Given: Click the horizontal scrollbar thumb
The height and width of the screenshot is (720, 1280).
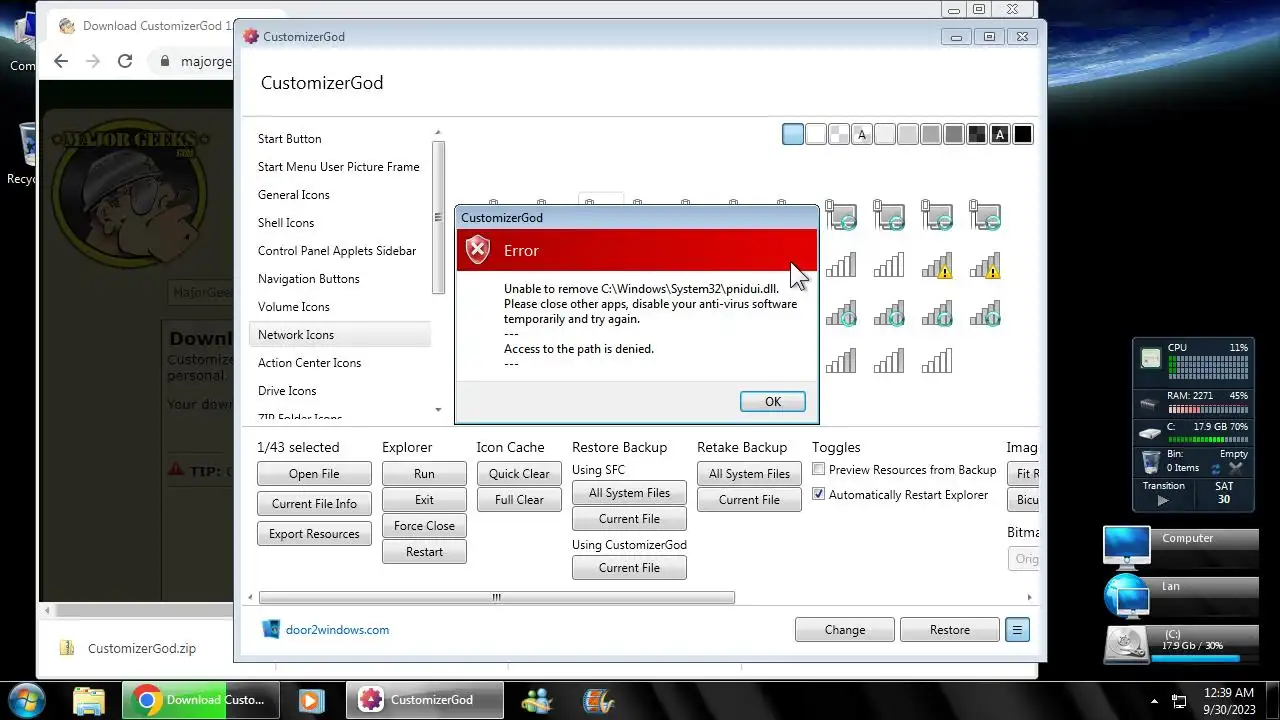Looking at the screenshot, I should tap(497, 597).
